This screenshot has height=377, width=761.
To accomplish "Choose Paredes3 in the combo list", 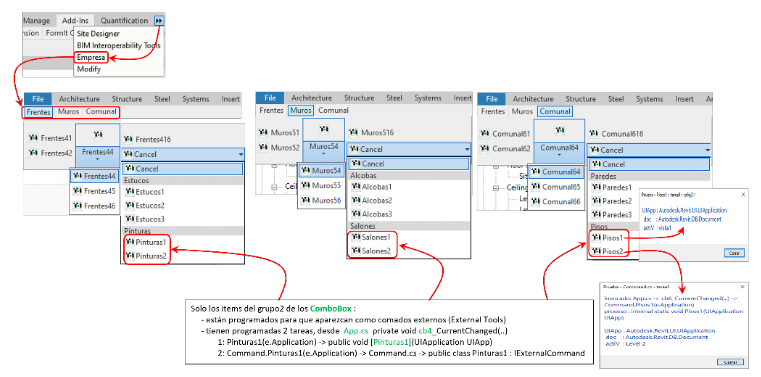I will click(612, 214).
